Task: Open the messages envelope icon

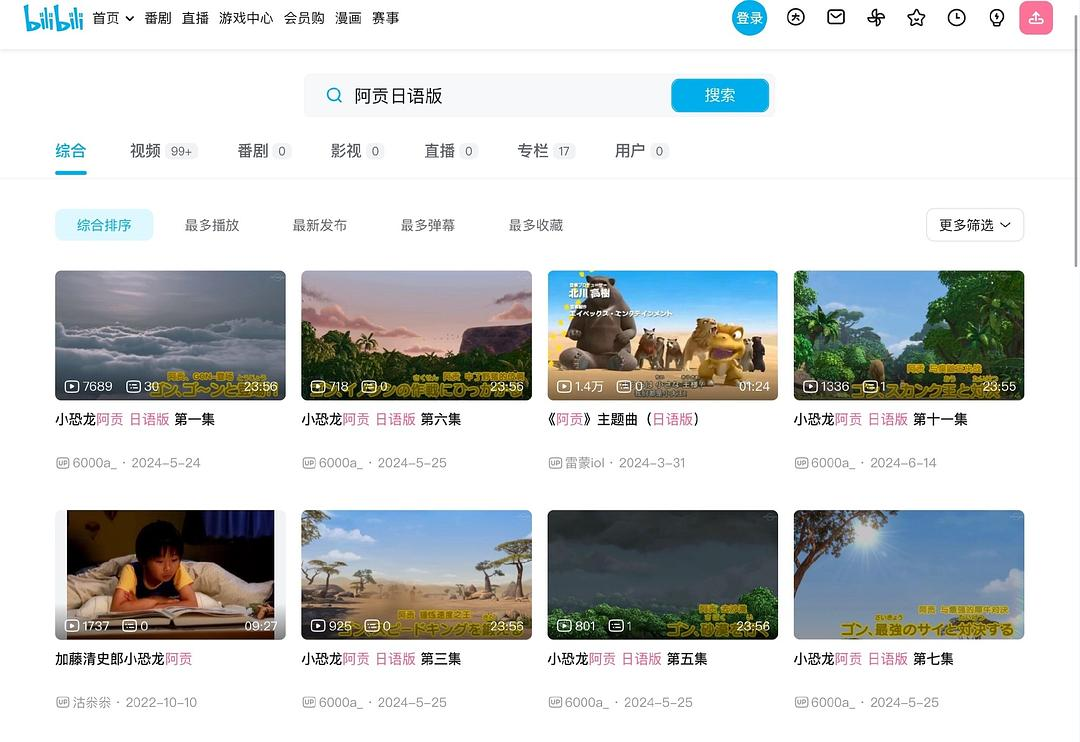Action: coord(836,18)
